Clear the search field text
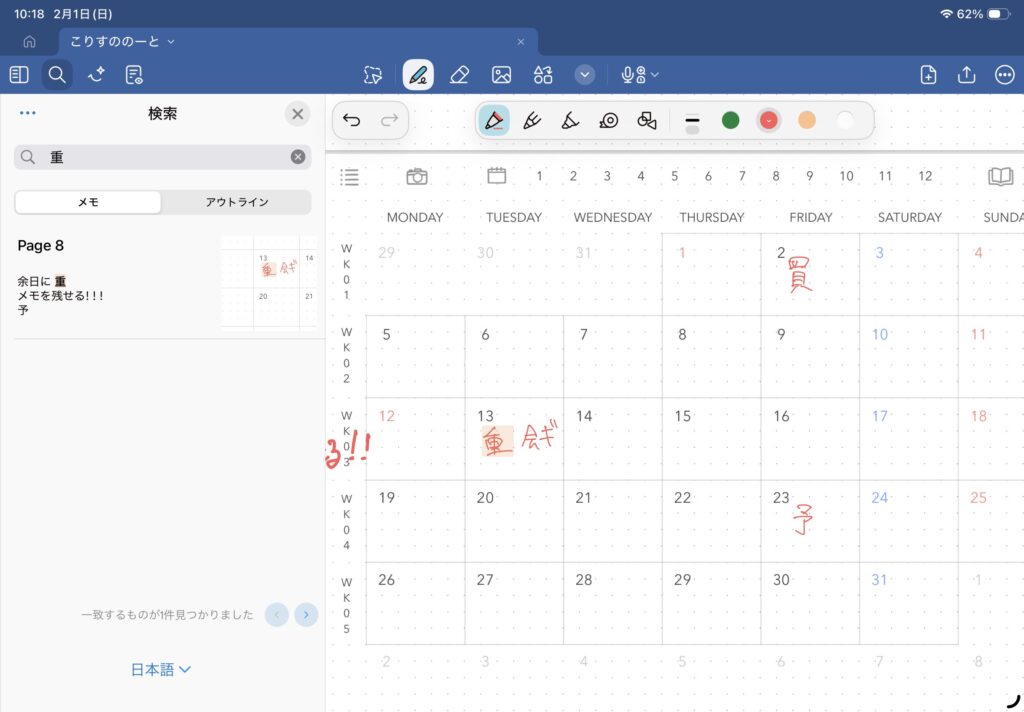 click(297, 157)
